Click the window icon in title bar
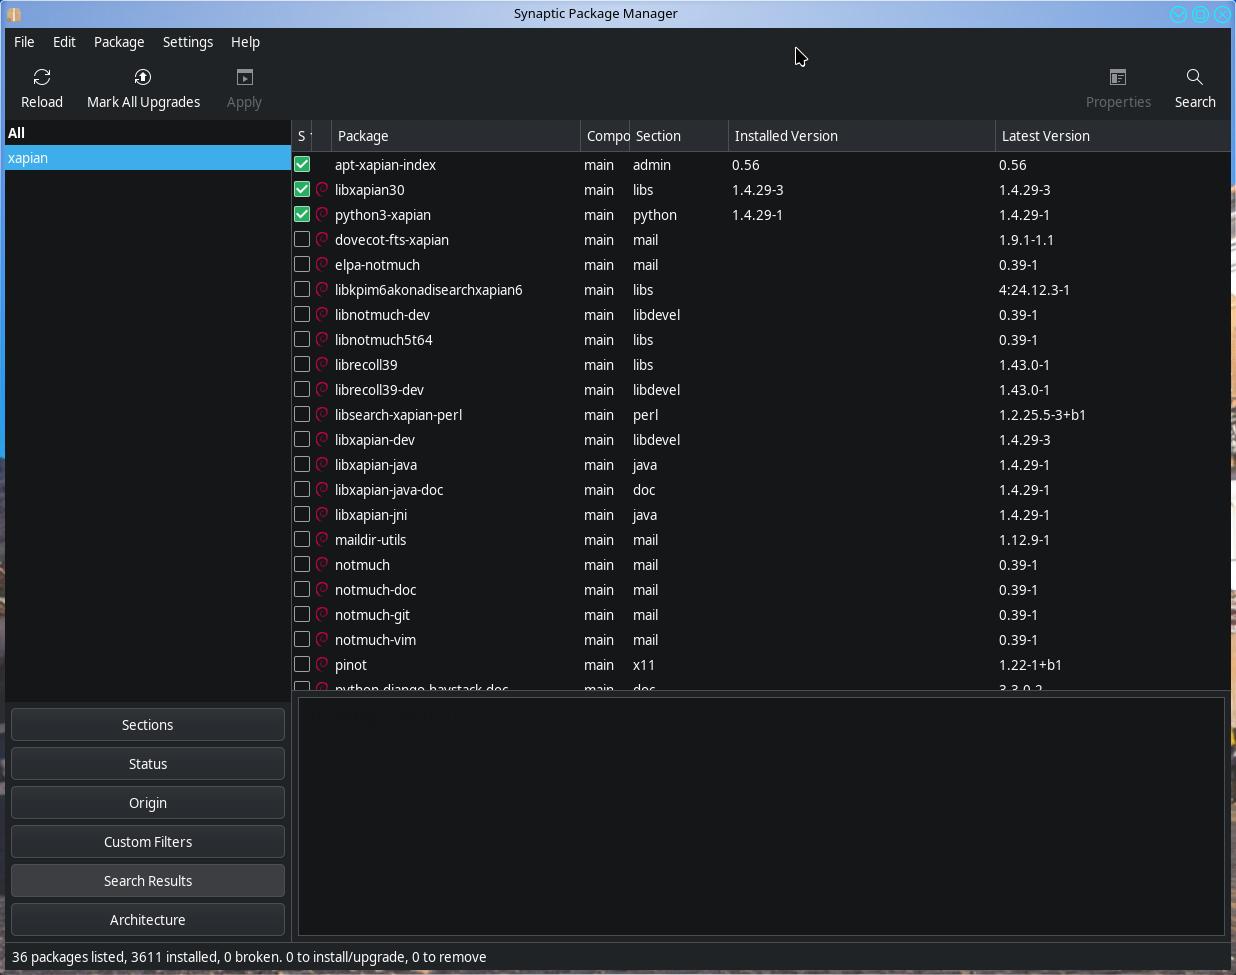The width and height of the screenshot is (1236, 975). click(x=14, y=14)
